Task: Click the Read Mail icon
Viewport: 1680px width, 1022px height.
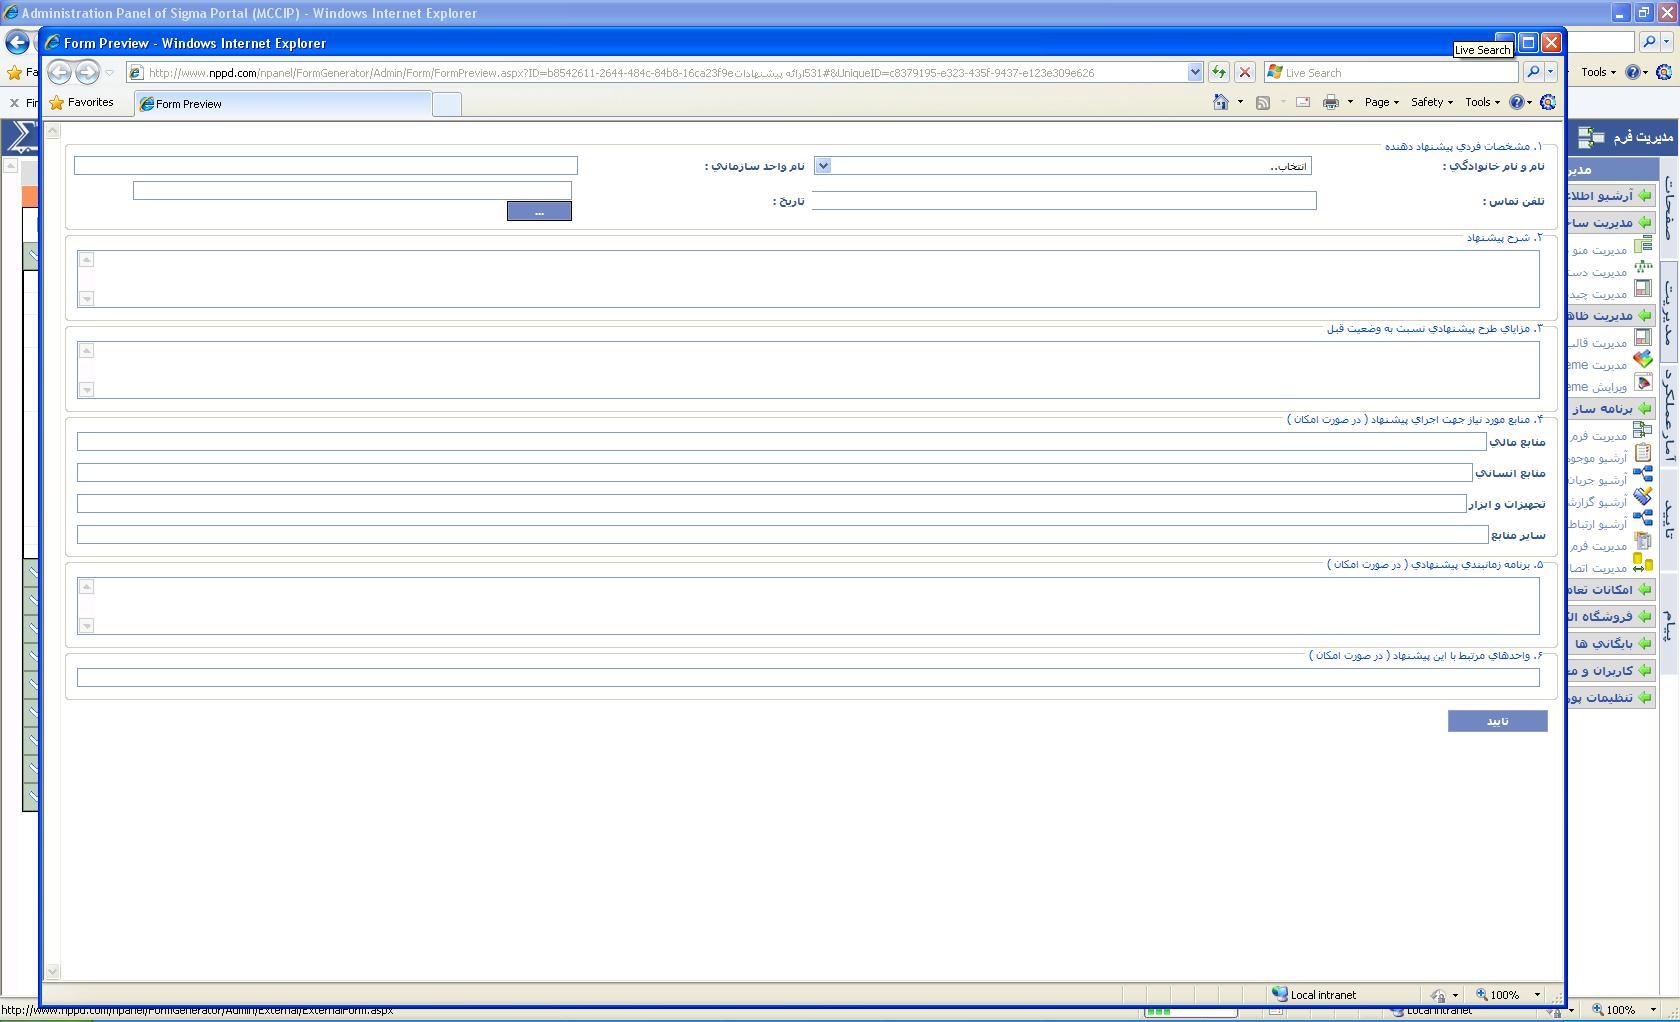Action: (1303, 102)
